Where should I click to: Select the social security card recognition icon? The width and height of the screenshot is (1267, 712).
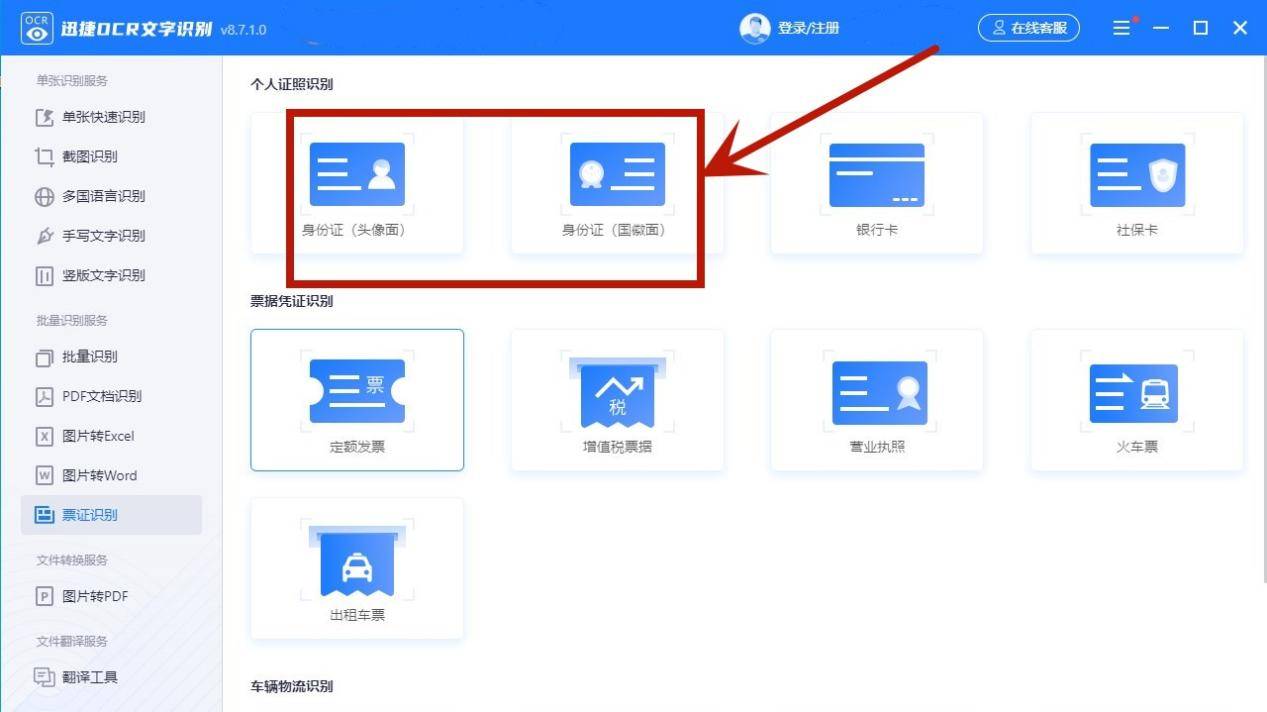click(x=1137, y=175)
